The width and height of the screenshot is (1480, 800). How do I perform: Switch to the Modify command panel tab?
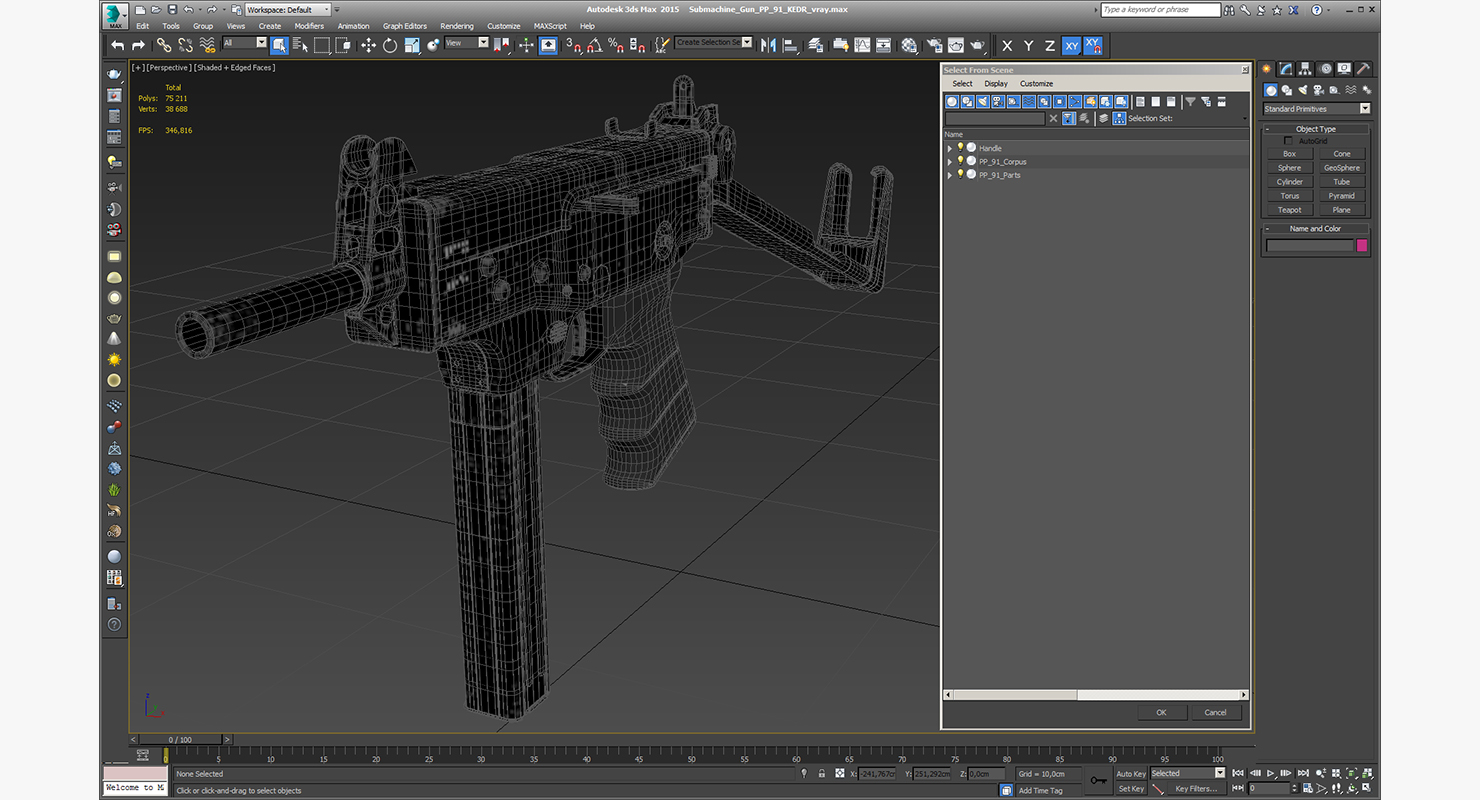pyautogui.click(x=1286, y=69)
